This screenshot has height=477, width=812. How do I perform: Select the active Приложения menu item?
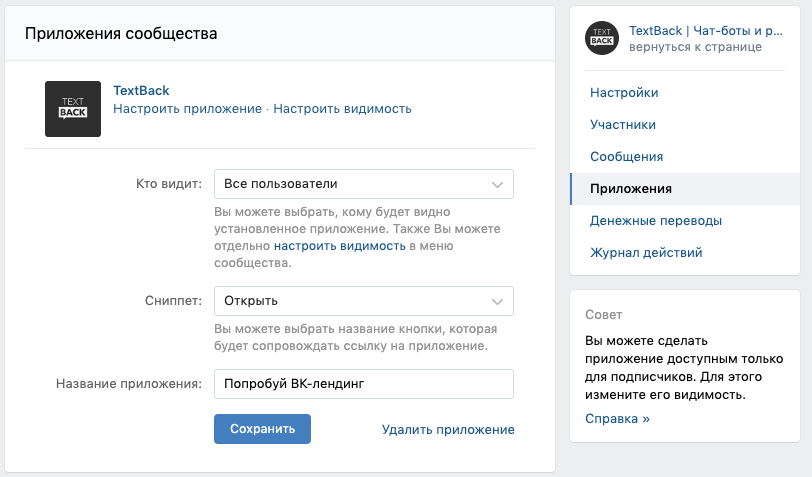click(x=685, y=189)
